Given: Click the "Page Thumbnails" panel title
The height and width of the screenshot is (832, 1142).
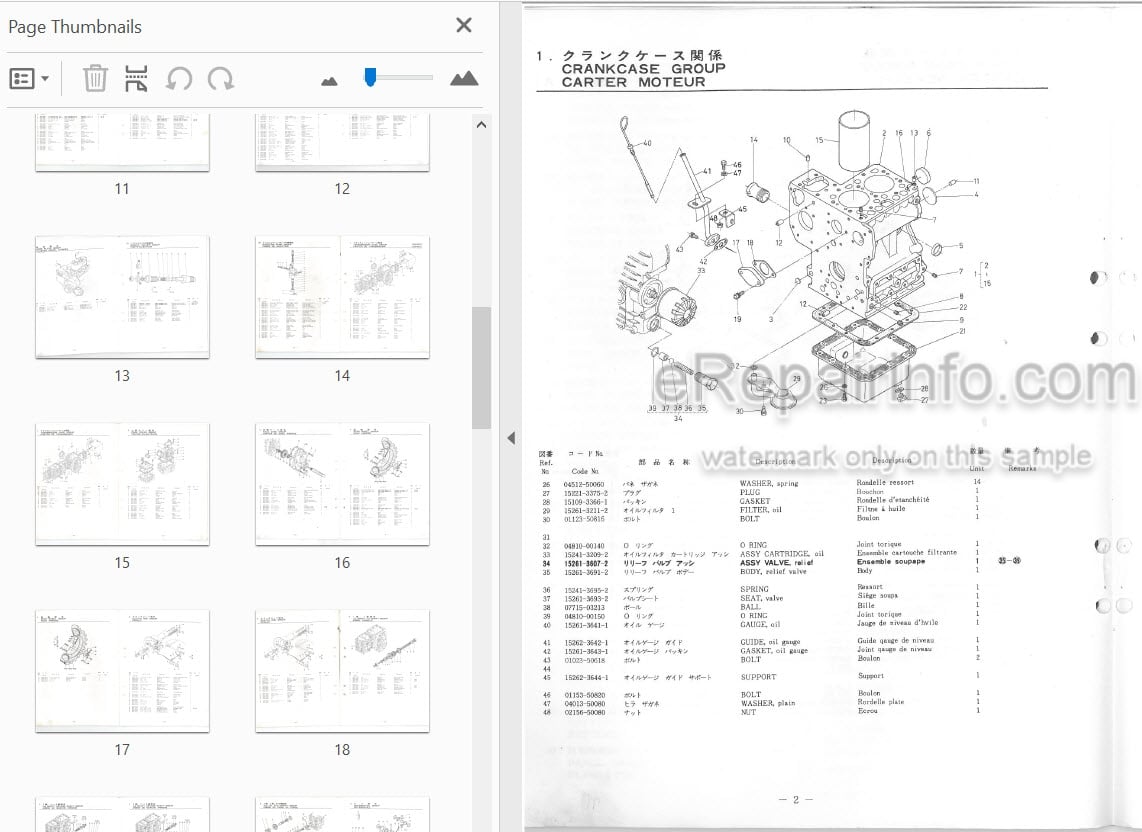Looking at the screenshot, I should (75, 27).
